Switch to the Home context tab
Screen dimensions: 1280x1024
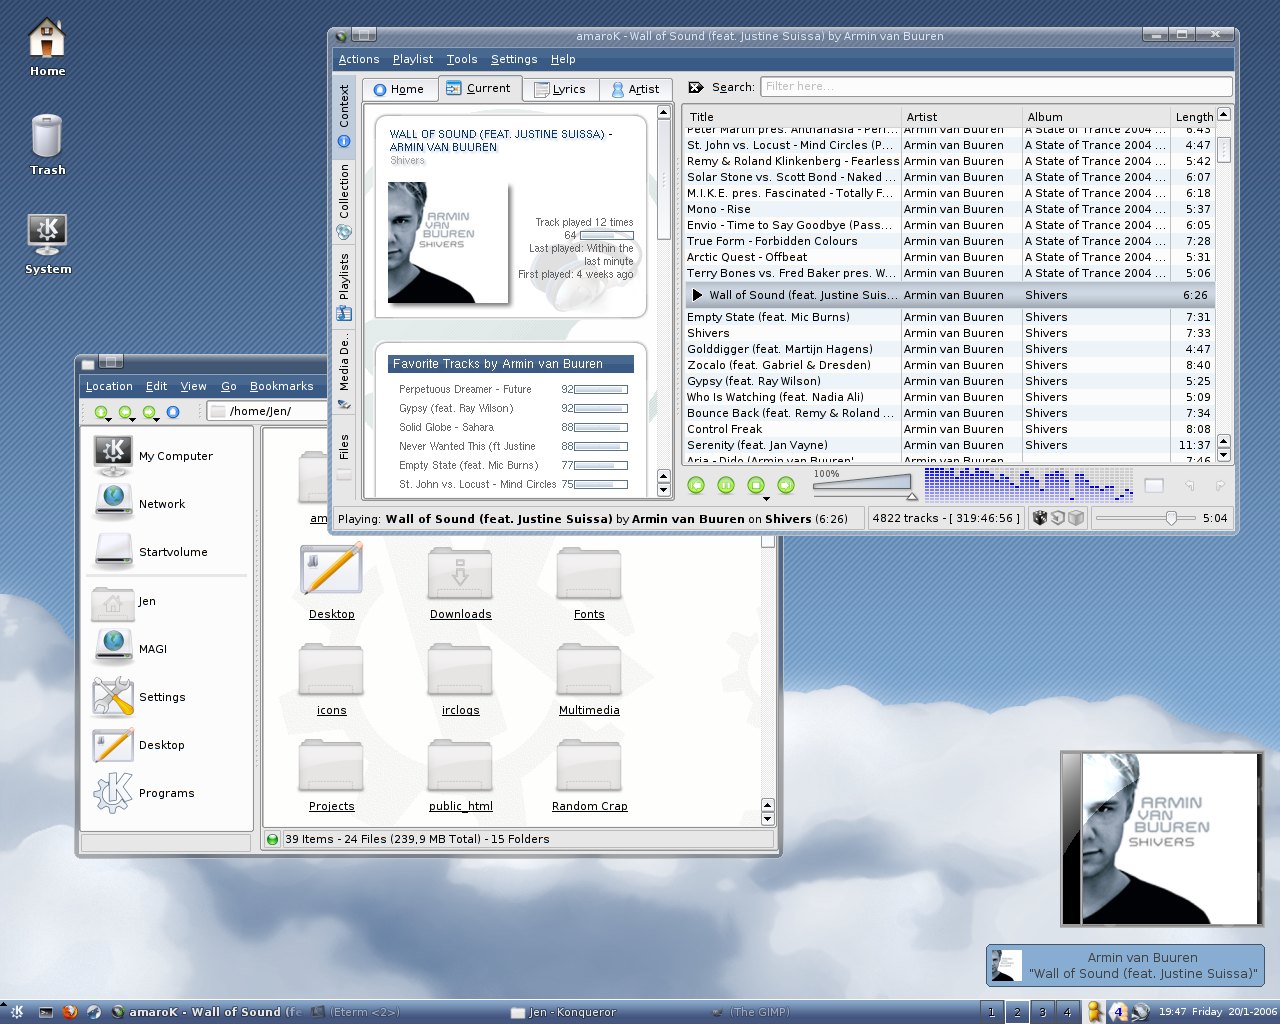pos(399,89)
